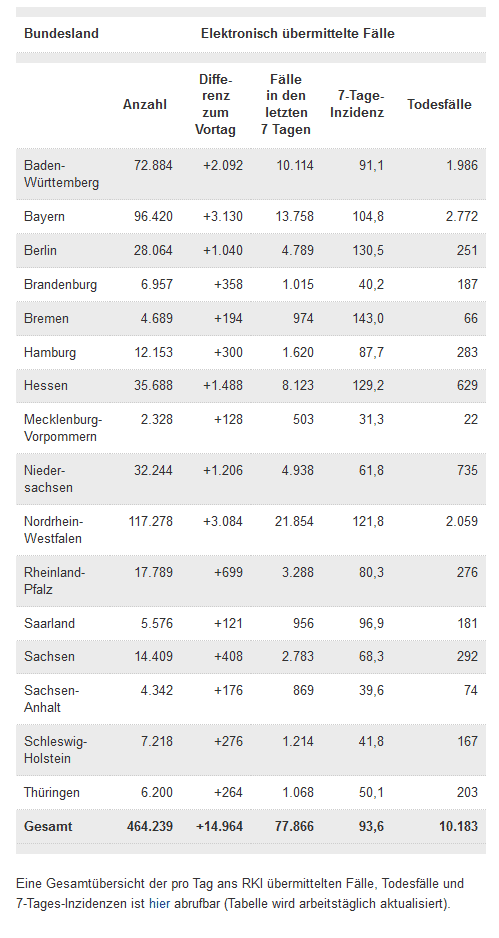The width and height of the screenshot is (499, 938).
Task: Click the Anzahl column header
Action: coord(145,105)
